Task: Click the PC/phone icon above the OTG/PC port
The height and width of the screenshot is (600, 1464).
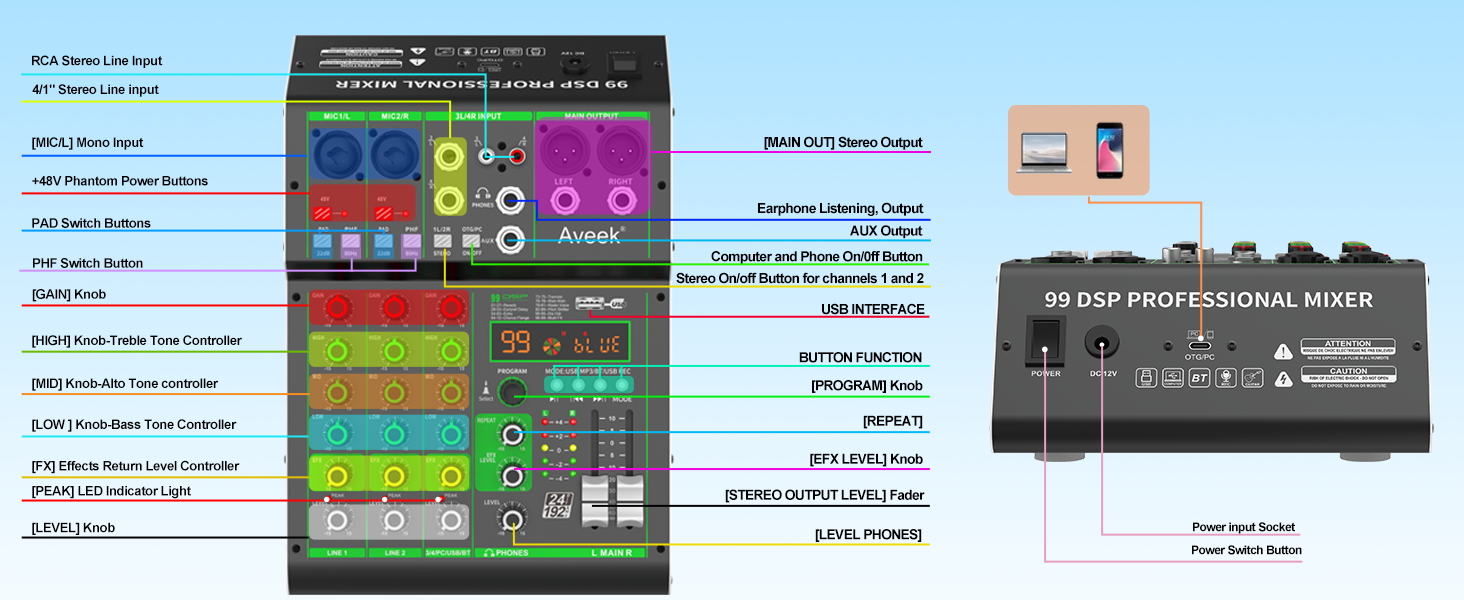Action: (1199, 334)
